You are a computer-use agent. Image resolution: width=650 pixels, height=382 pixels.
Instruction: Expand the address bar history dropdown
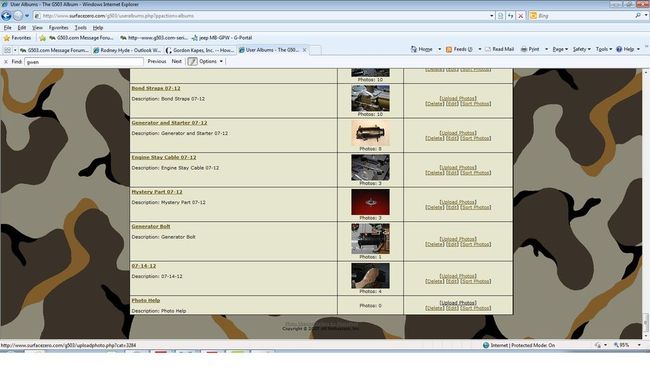(x=492, y=16)
